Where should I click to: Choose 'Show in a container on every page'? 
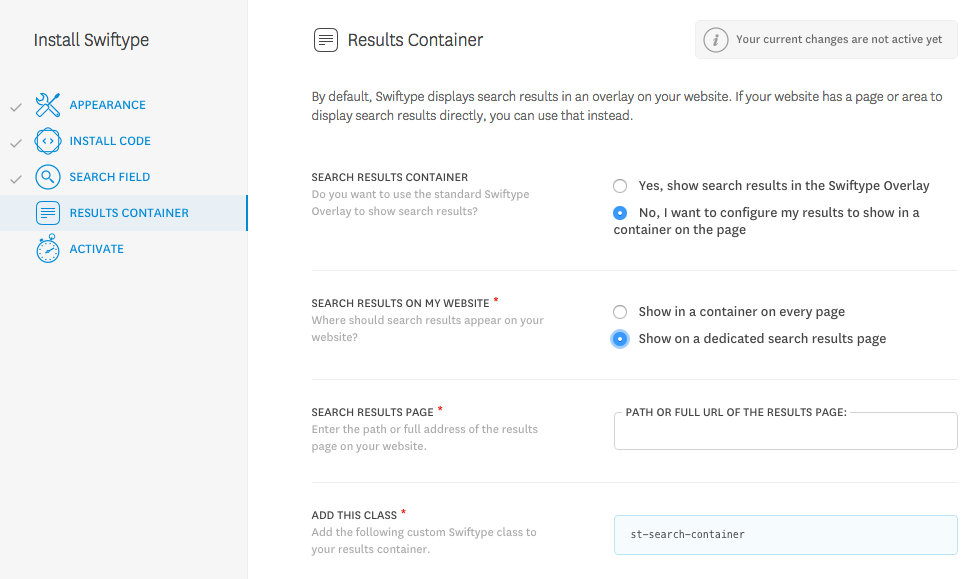[620, 312]
